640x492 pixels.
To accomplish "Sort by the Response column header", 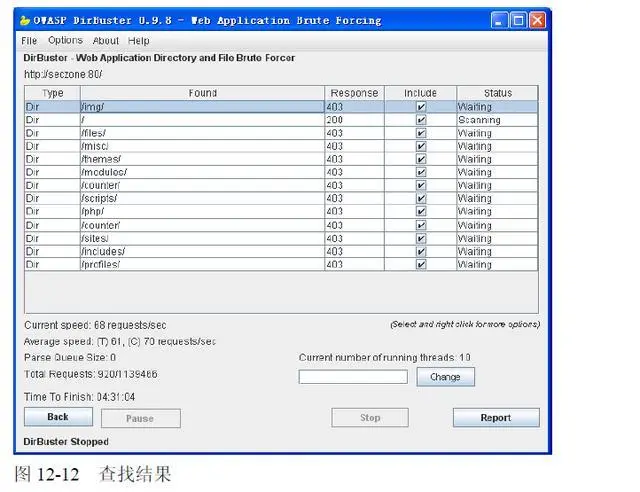I will pos(354,93).
